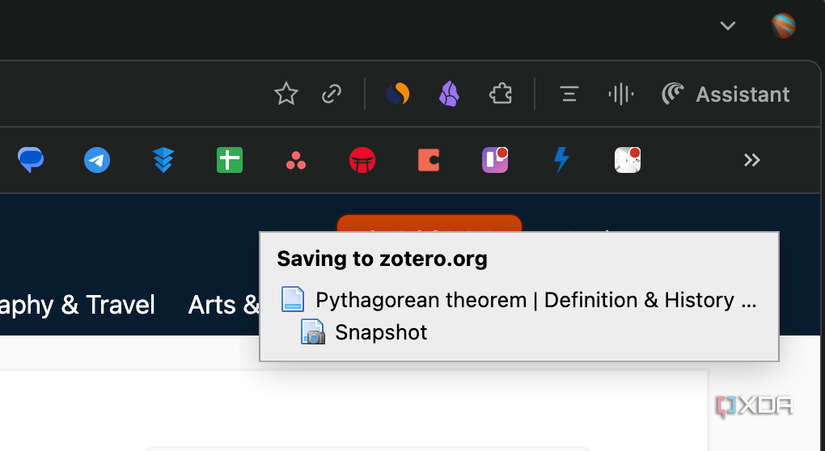825x451 pixels.
Task: Open the green plus sign bookmark
Action: point(230,160)
